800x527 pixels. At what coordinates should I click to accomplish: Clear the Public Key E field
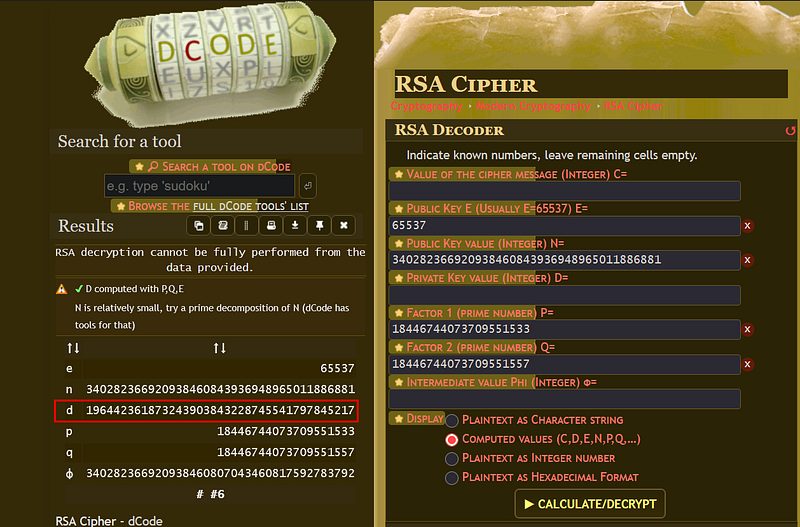pos(747,226)
